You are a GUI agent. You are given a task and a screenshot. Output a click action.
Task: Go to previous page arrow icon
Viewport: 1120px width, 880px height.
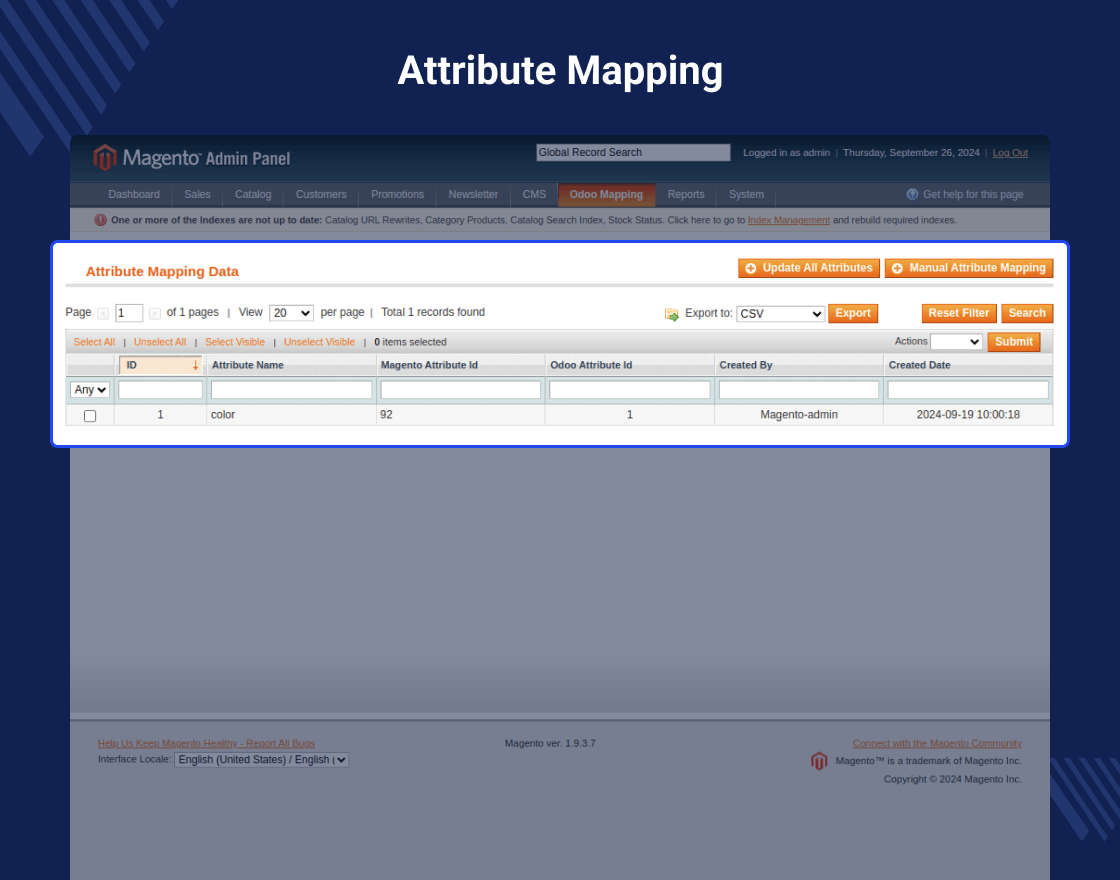pyautogui.click(x=103, y=314)
